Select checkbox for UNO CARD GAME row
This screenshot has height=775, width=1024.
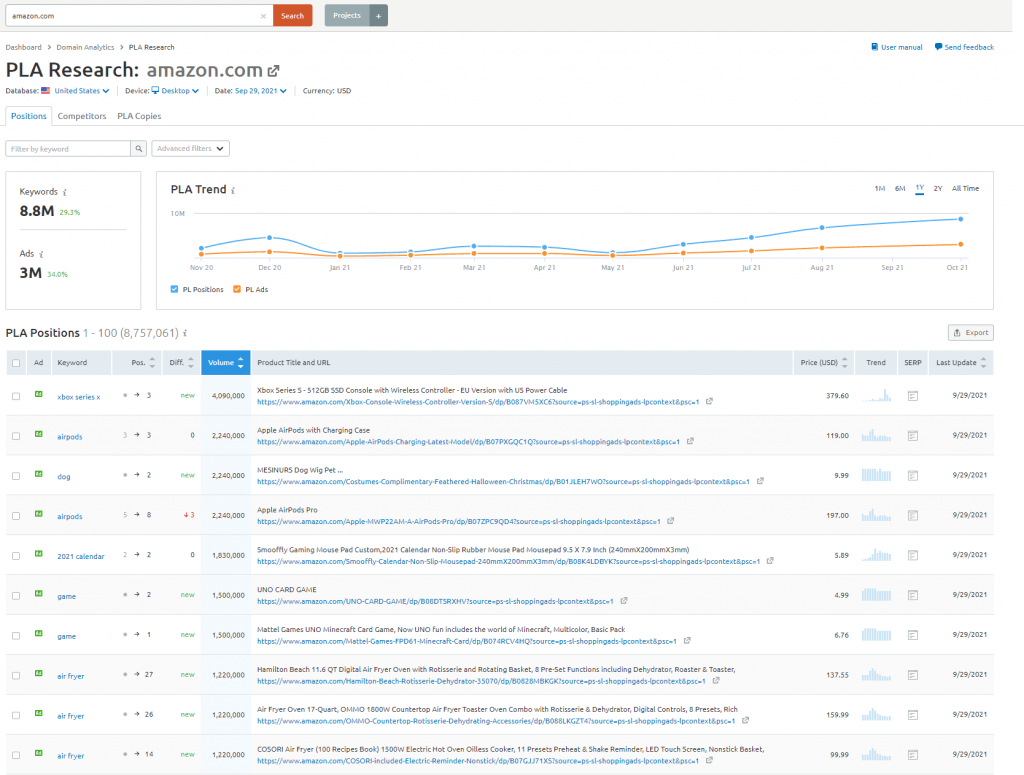[16, 595]
